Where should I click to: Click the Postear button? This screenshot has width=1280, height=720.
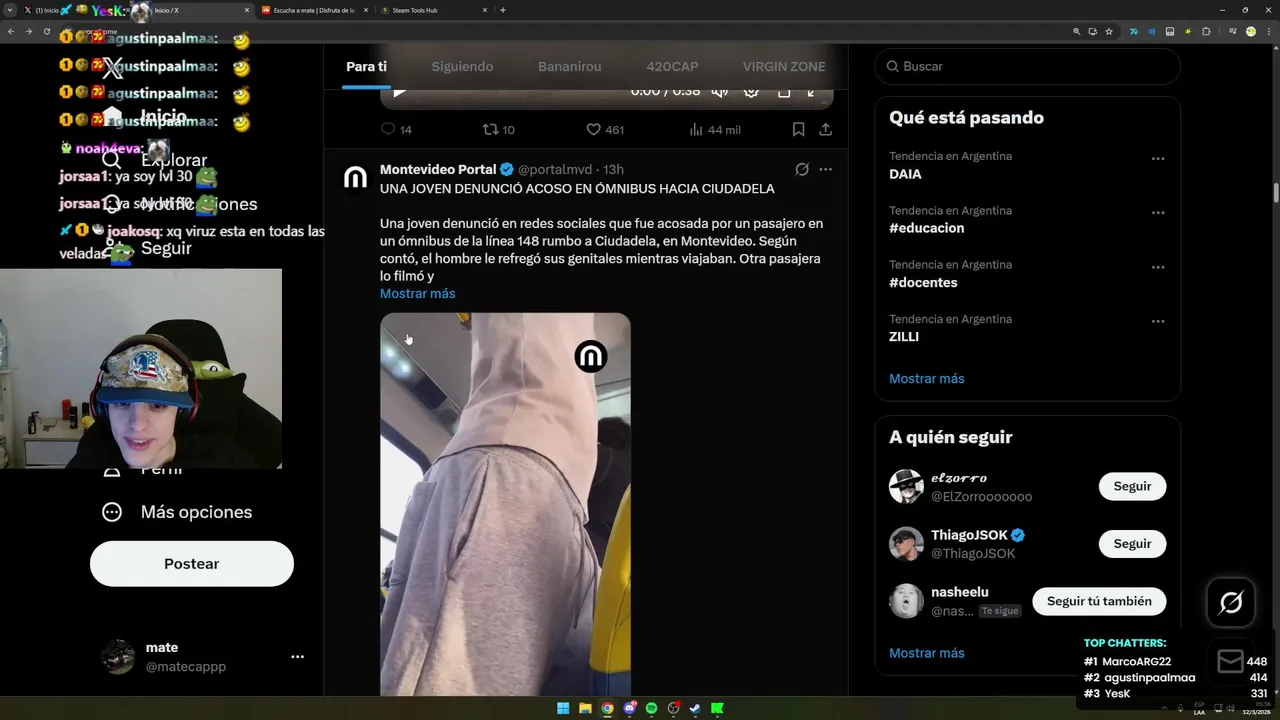point(192,564)
